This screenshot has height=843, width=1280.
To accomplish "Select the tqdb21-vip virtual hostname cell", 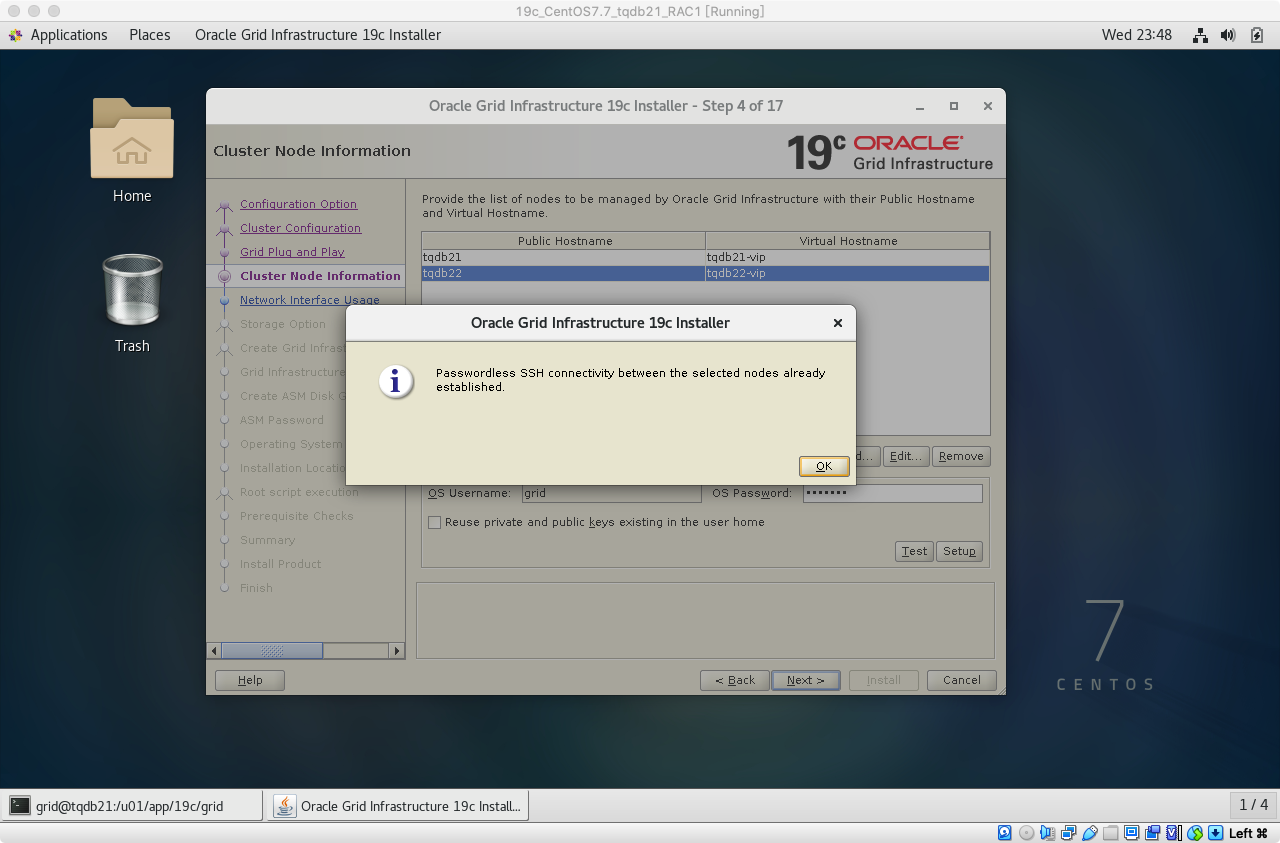I will click(847, 257).
